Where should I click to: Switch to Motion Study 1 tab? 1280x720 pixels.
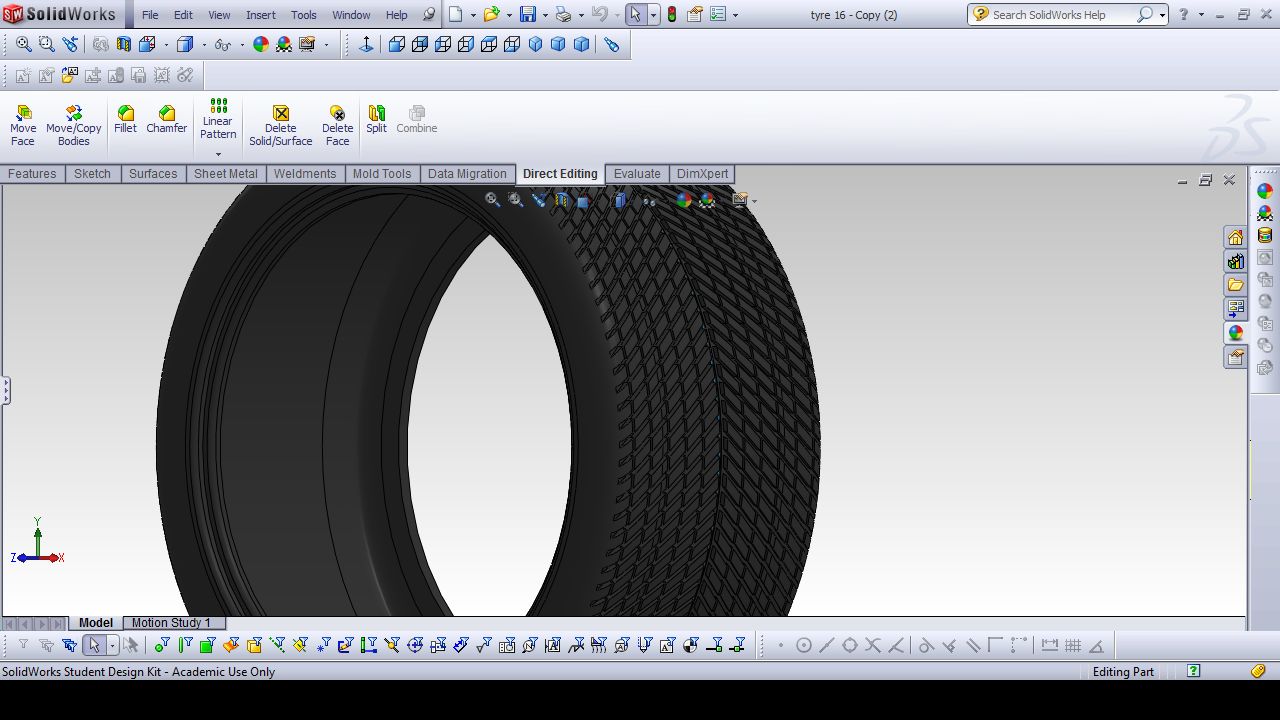(171, 623)
